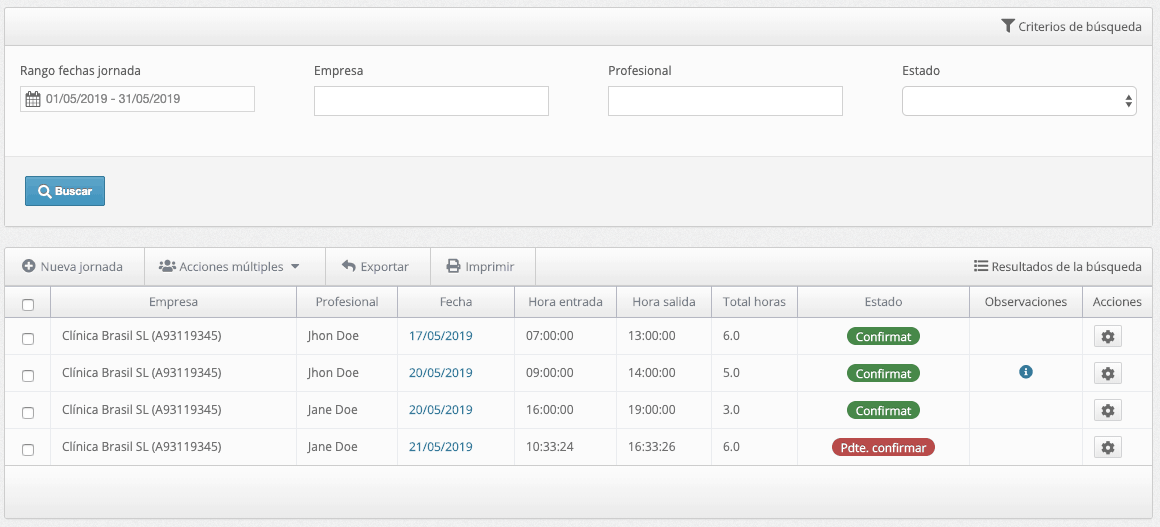
Task: Expand the Acciones múltiples dropdown
Action: (229, 266)
